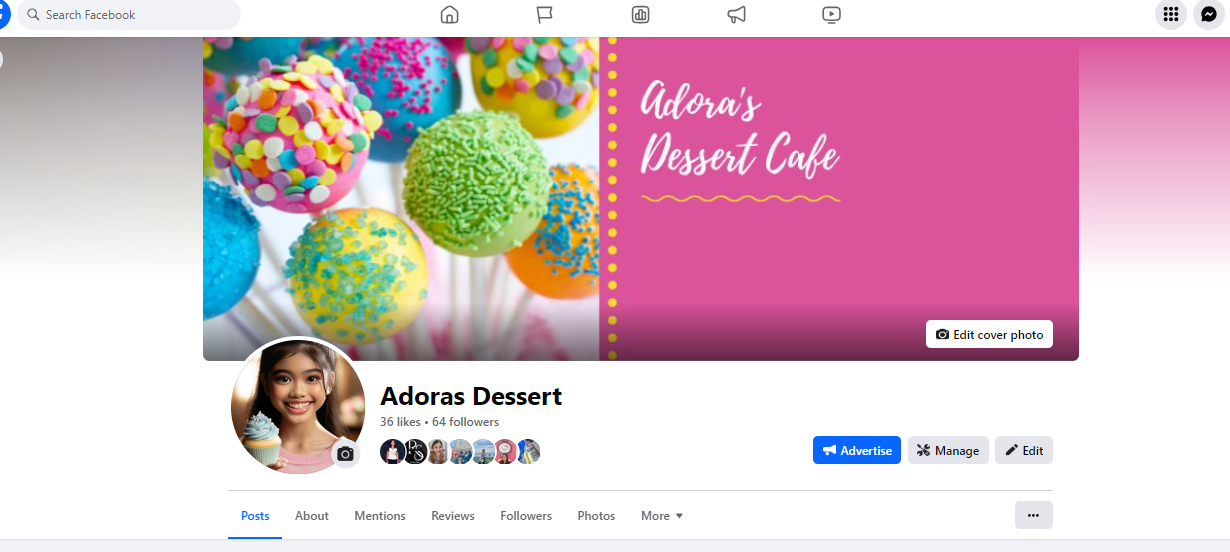Open the Photos tab
Screen dimensions: 1230x552
(596, 516)
